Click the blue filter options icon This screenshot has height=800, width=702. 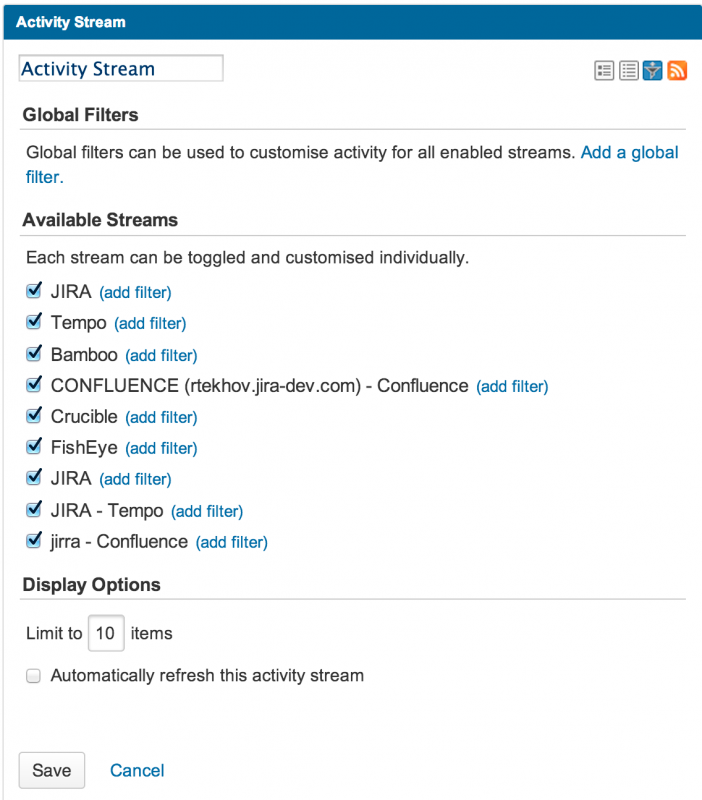coord(653,70)
